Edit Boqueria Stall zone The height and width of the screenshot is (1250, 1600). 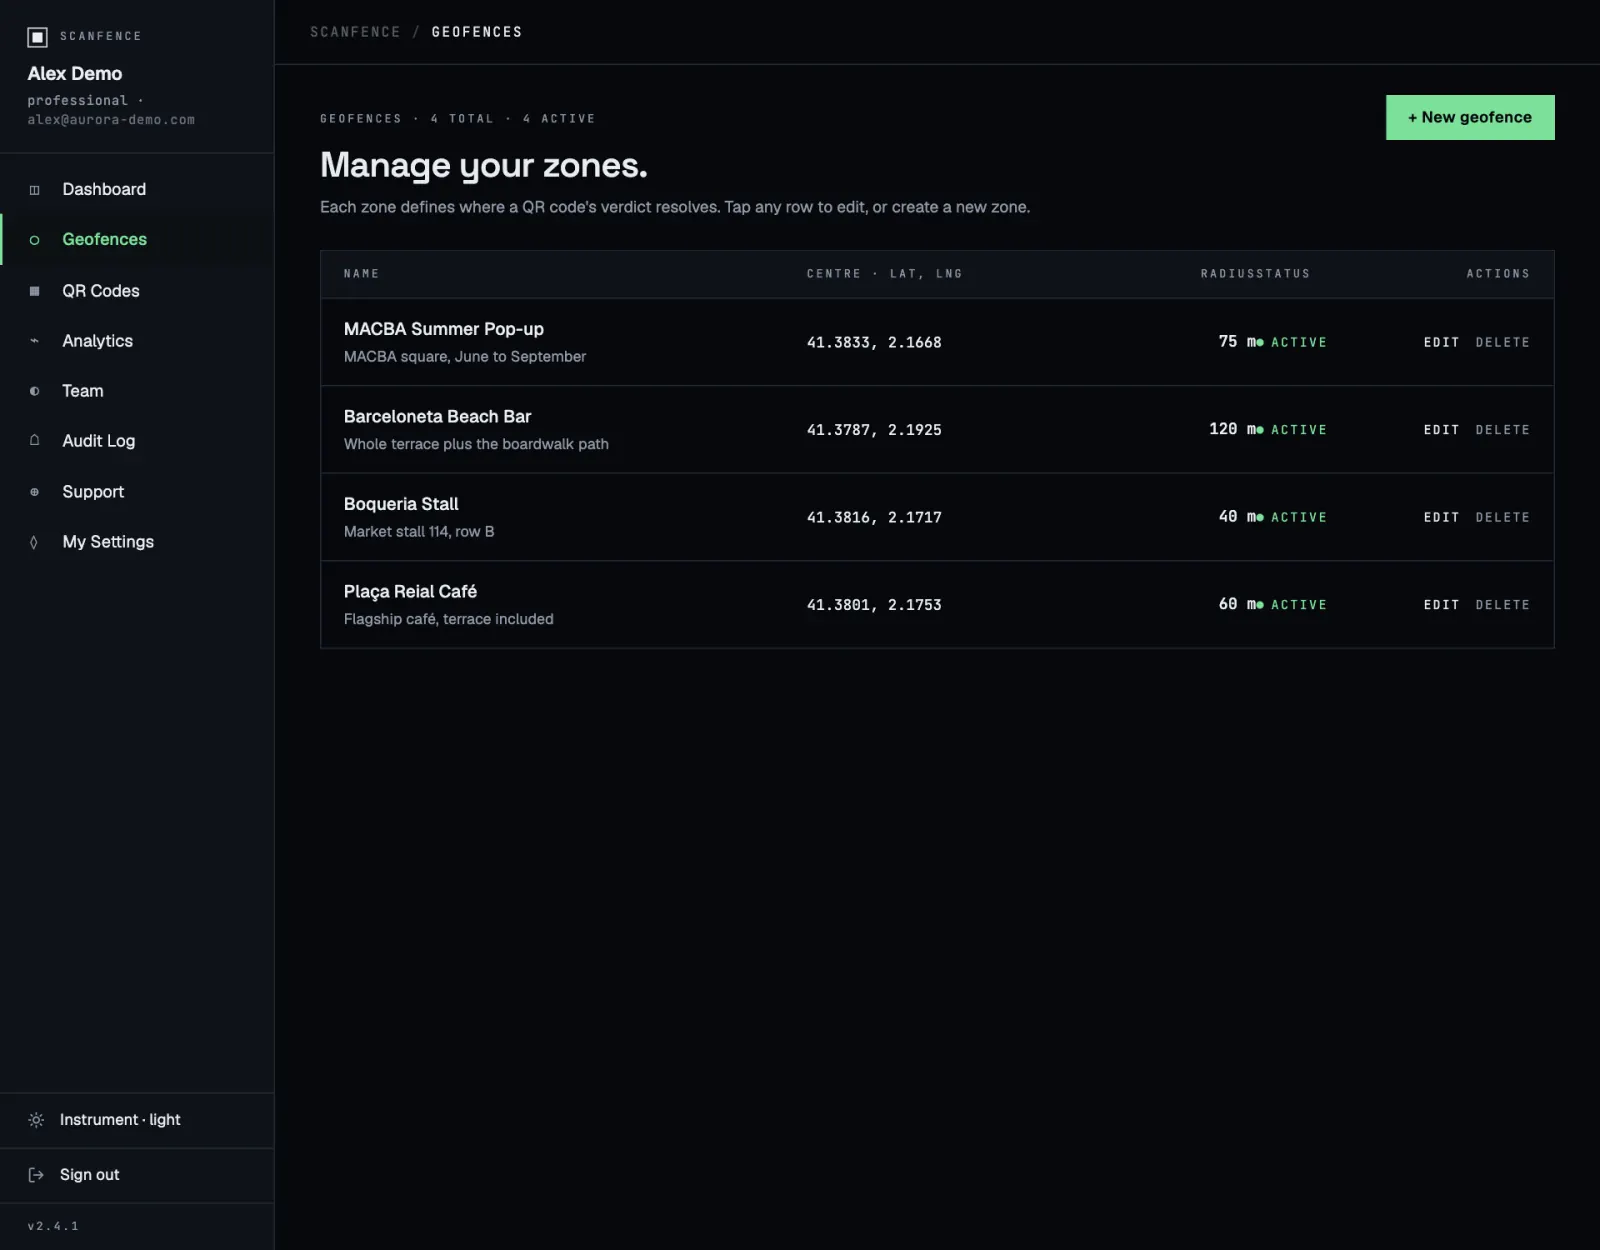click(x=1441, y=517)
